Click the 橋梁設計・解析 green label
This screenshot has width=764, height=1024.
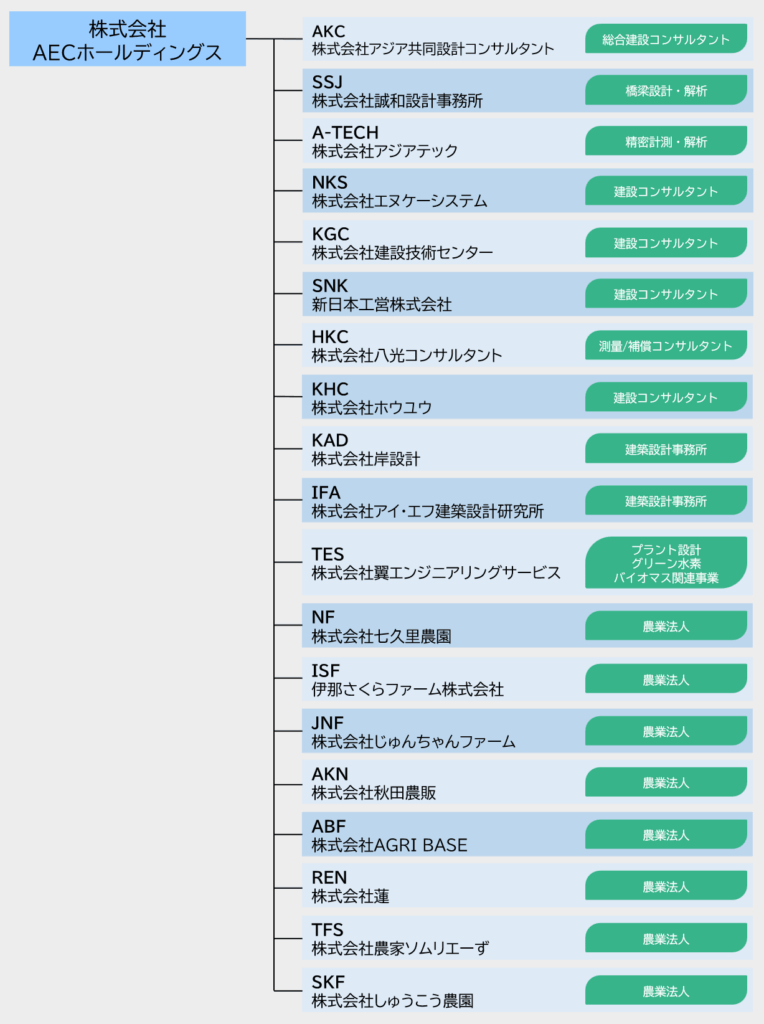point(666,91)
